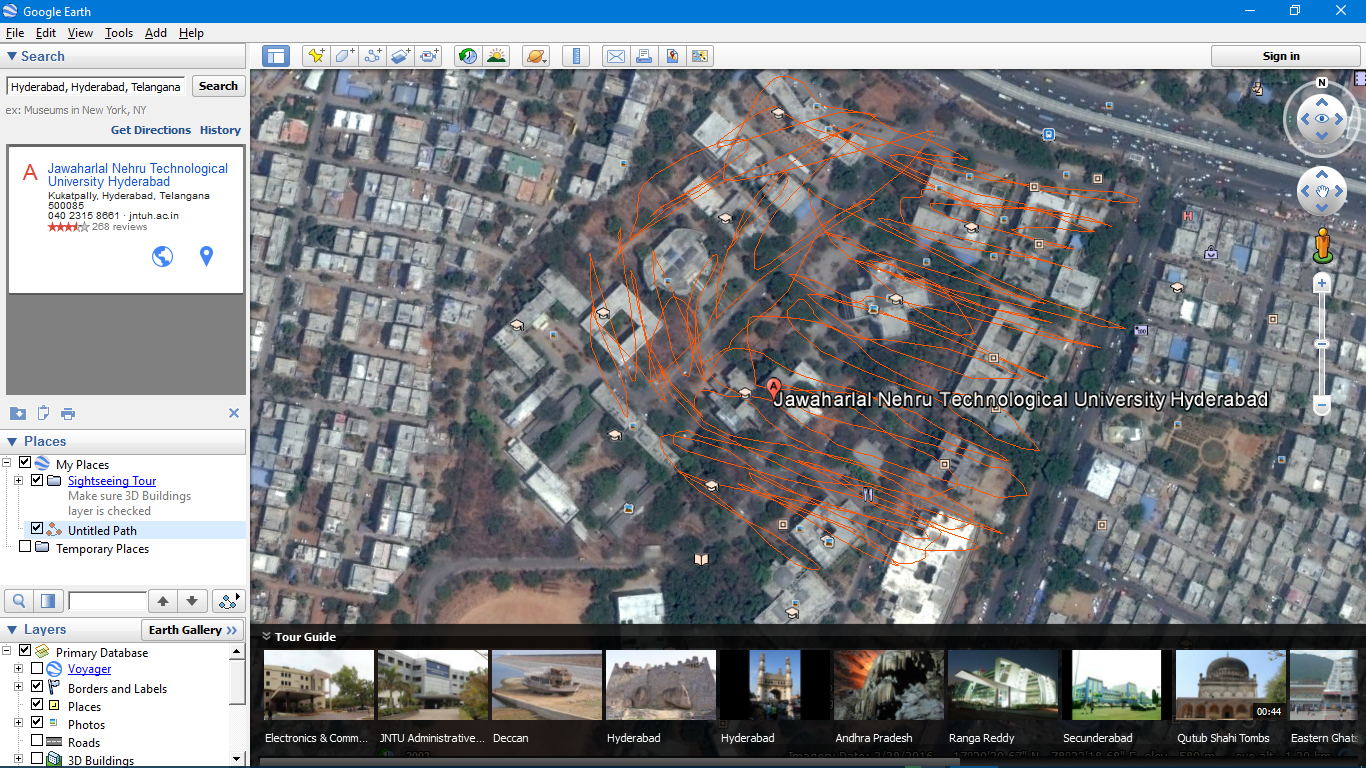Viewport: 1366px width, 768px height.
Task: Toggle sunlight across the landscape
Action: 496,56
